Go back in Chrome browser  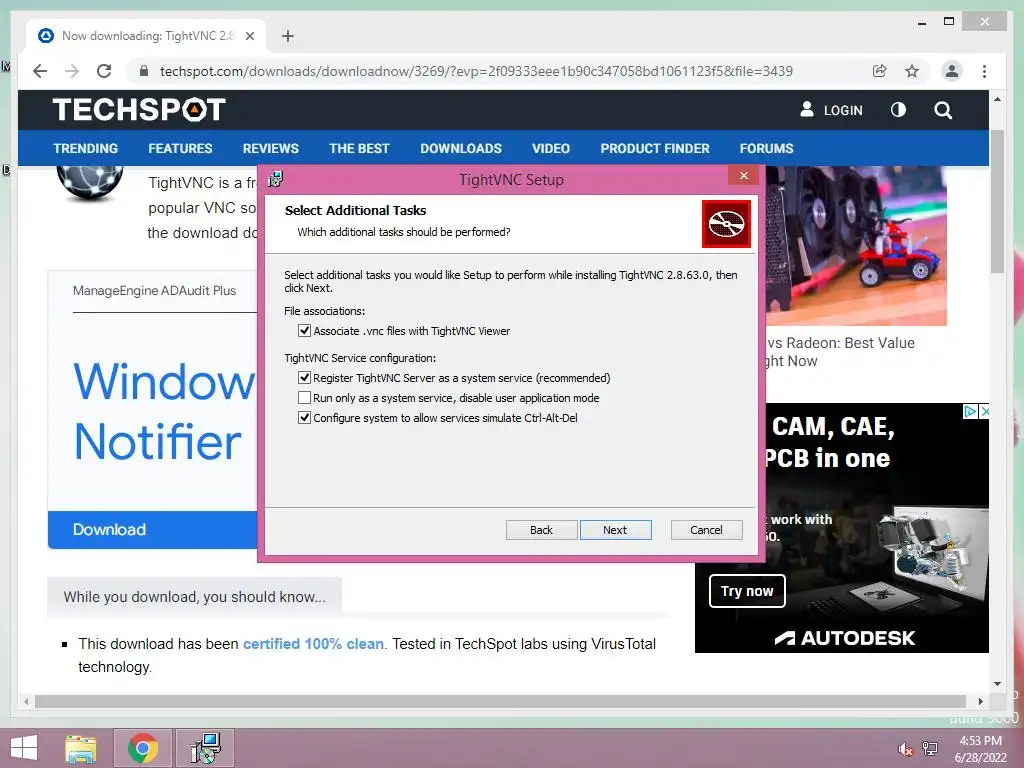tap(40, 71)
